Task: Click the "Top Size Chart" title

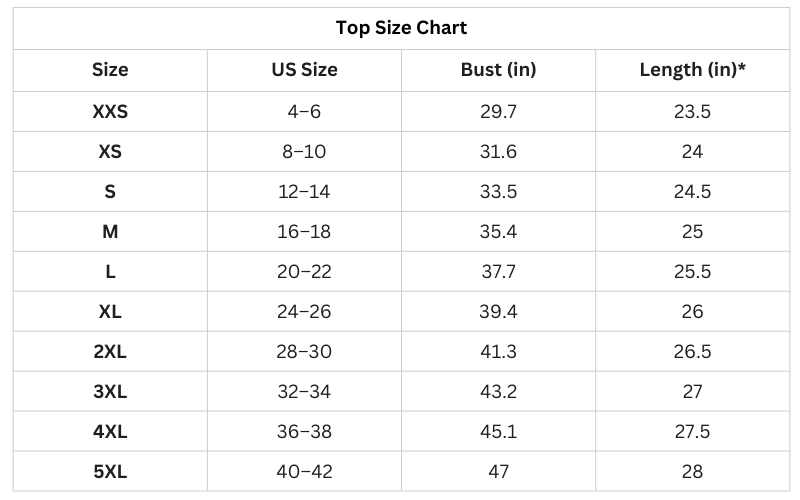Action: pos(401,27)
